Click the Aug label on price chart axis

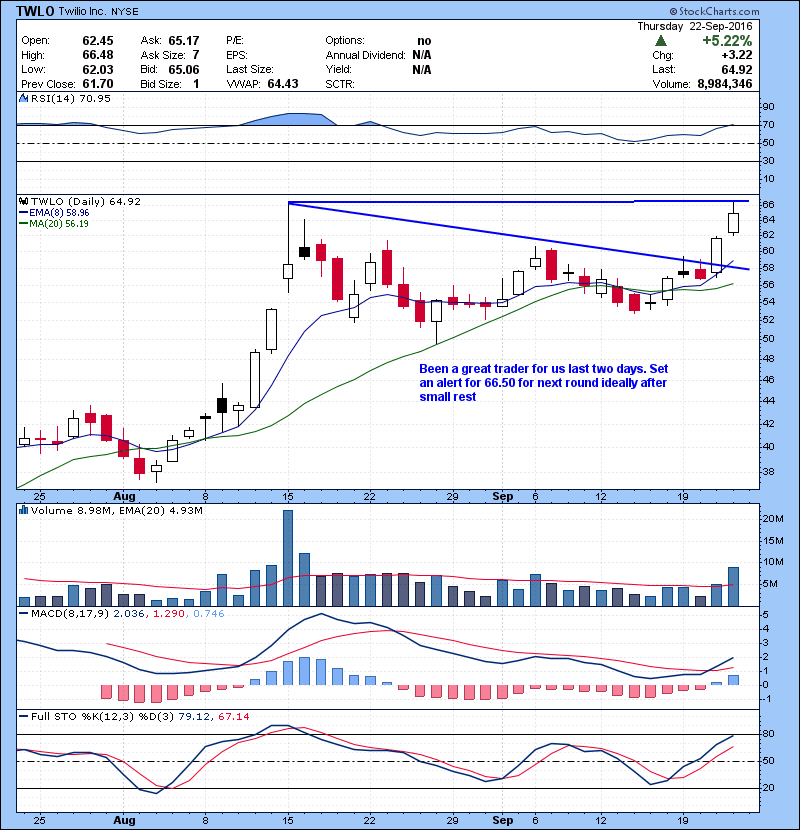point(124,497)
